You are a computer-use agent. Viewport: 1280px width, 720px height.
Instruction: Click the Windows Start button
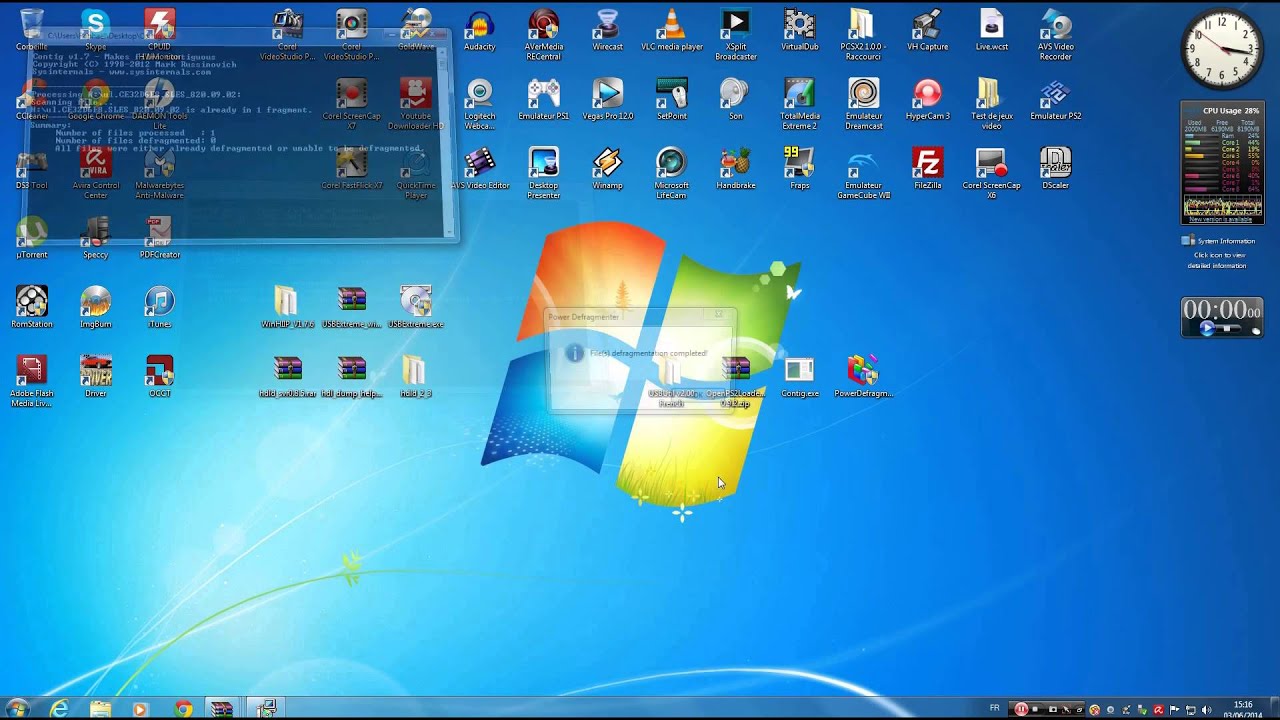[17, 708]
